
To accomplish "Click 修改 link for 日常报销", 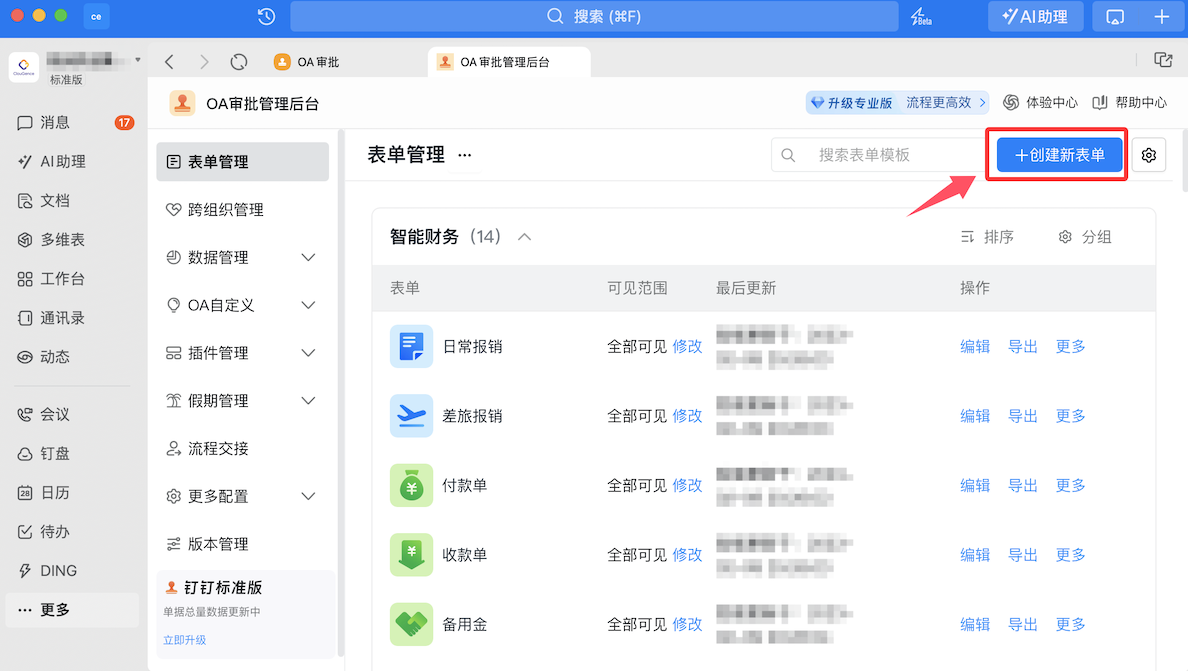I will 687,346.
